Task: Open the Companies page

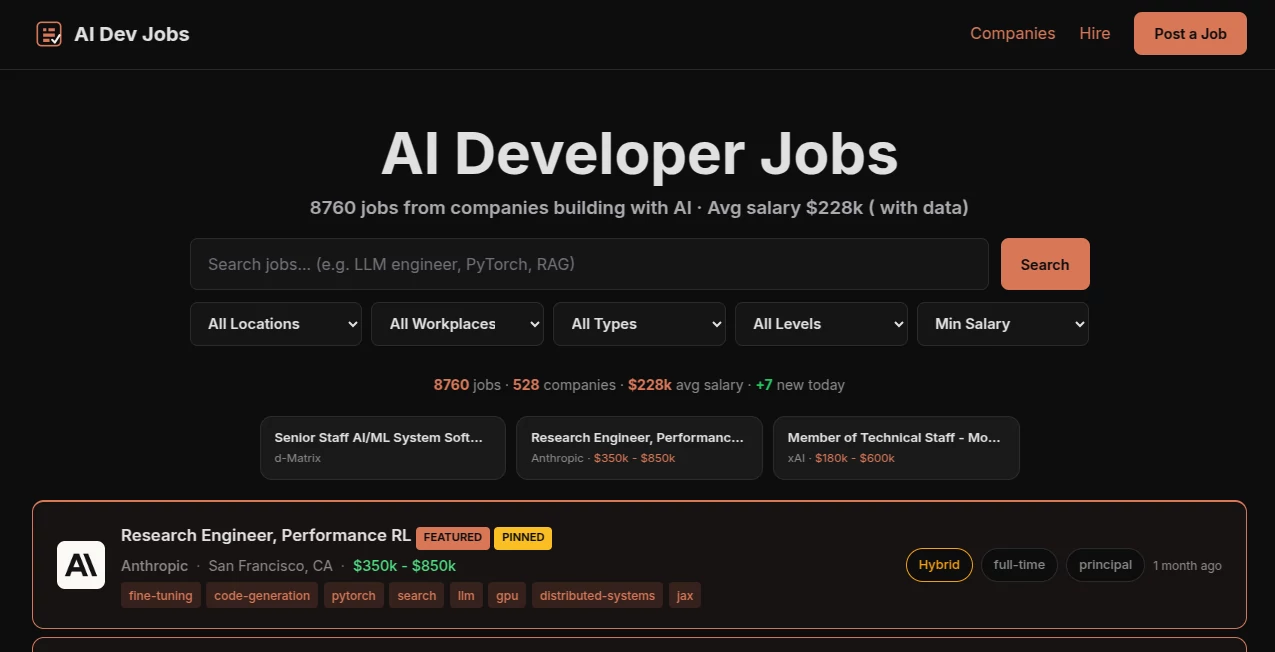Action: [1012, 33]
